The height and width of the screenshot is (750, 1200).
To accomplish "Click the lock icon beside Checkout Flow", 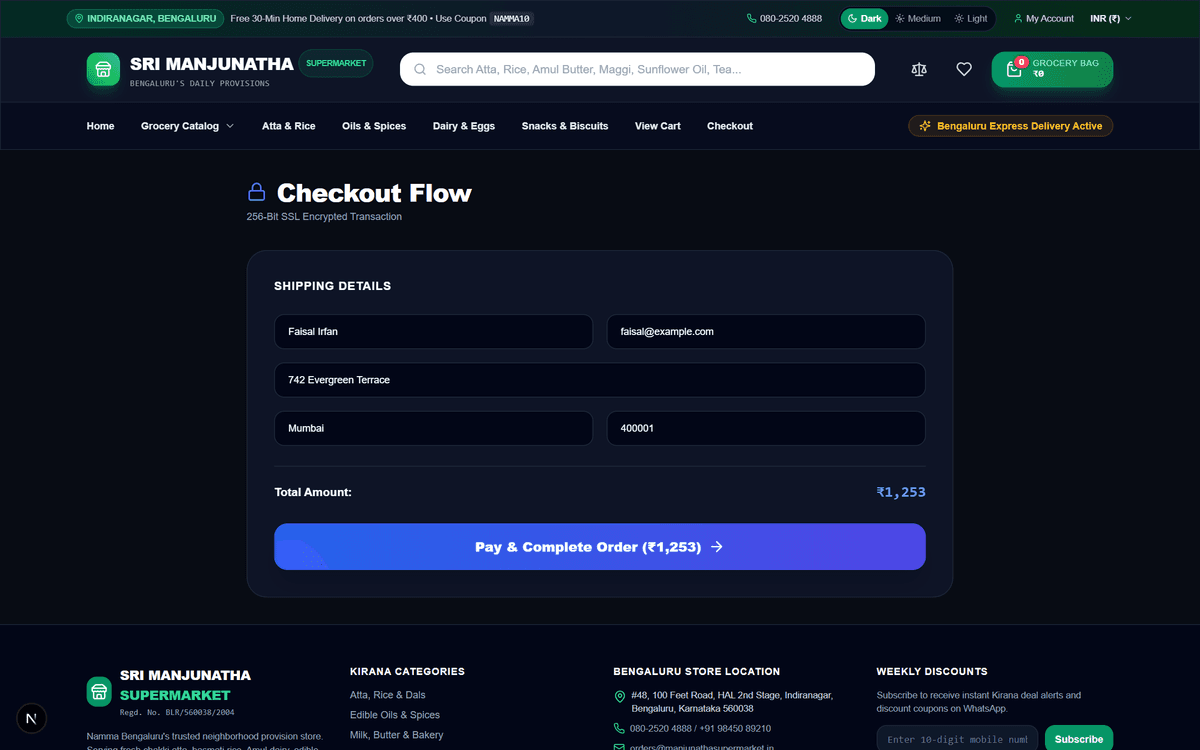I will point(257,192).
